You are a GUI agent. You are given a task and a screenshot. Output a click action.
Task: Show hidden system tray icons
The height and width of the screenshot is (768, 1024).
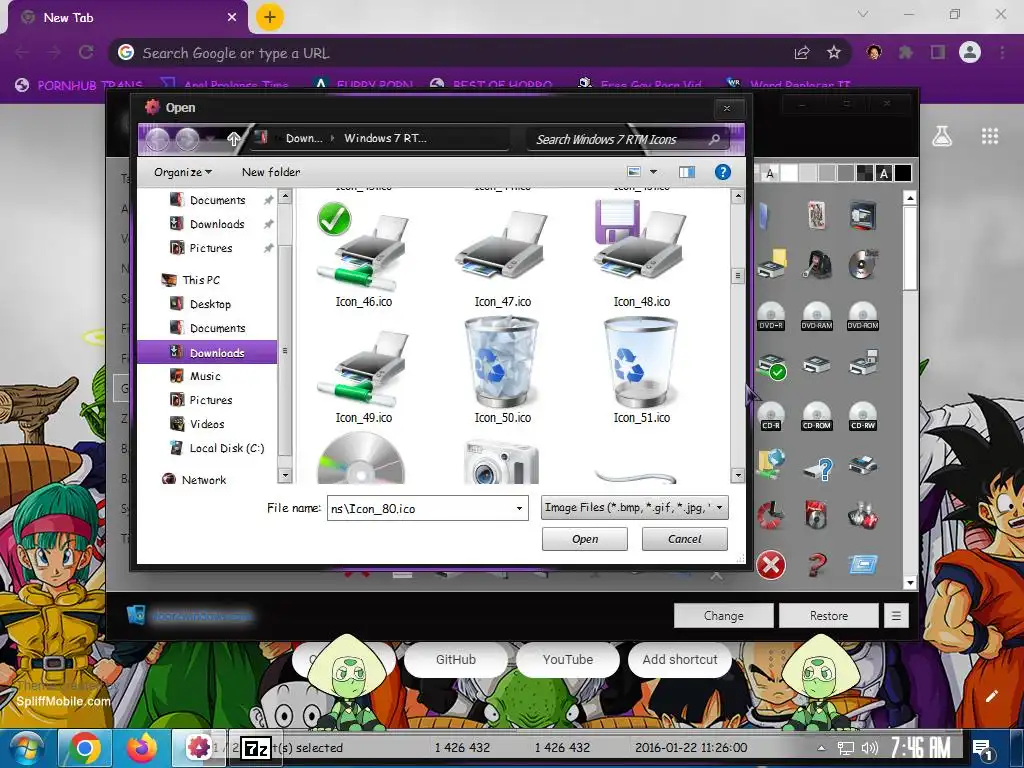(x=821, y=748)
